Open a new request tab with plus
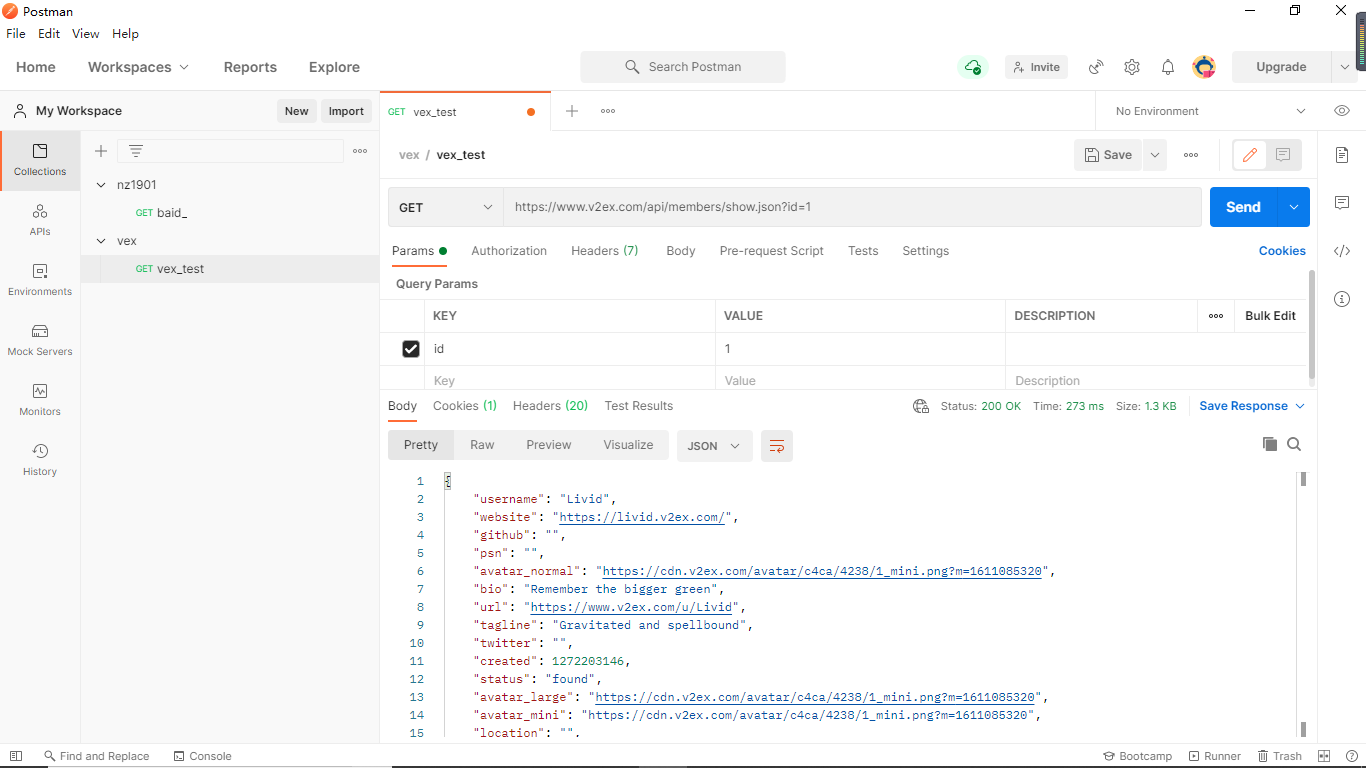Viewport: 1366px width, 768px height. tap(572, 111)
